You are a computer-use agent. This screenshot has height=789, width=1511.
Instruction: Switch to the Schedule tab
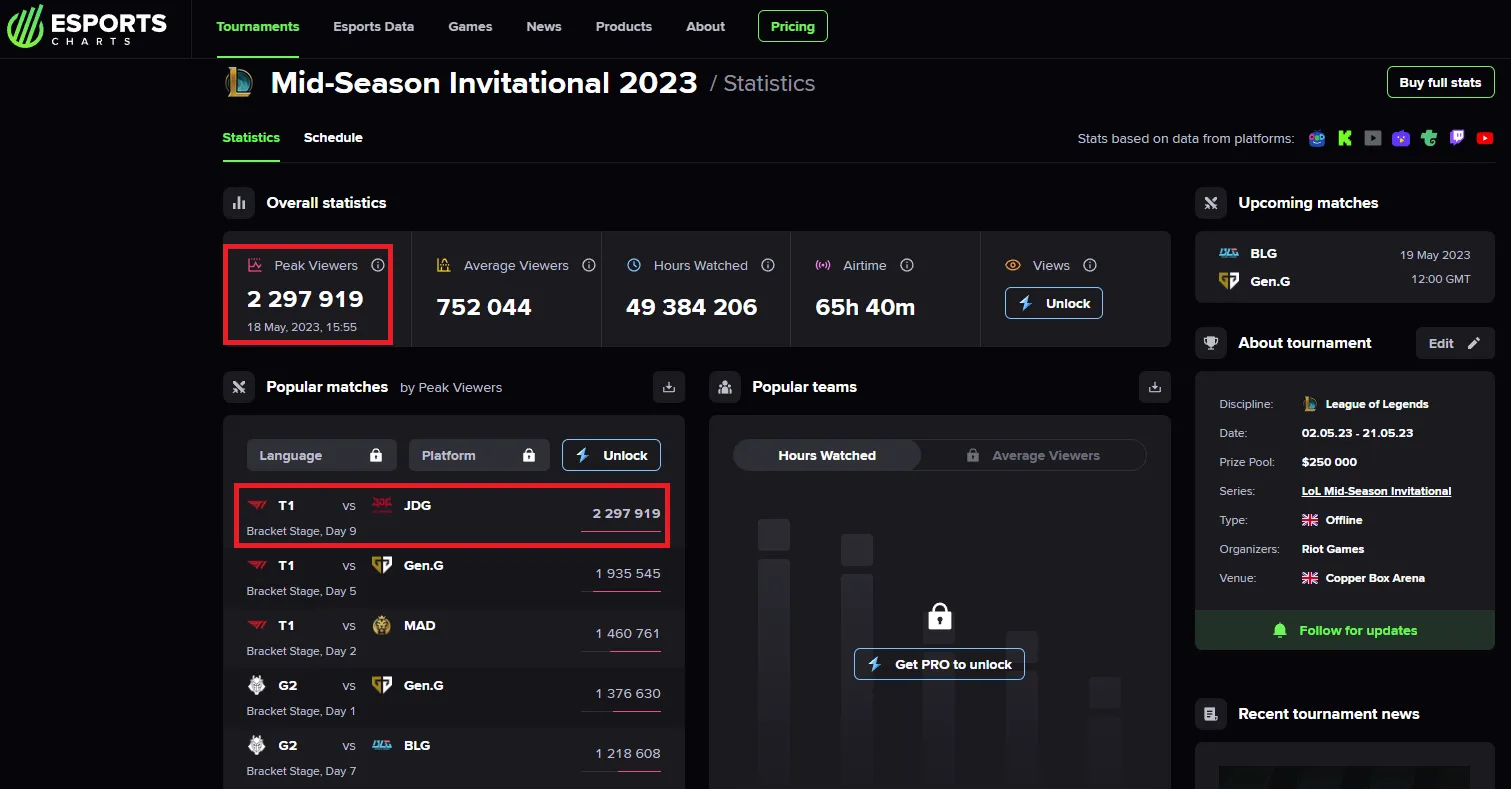click(x=333, y=137)
